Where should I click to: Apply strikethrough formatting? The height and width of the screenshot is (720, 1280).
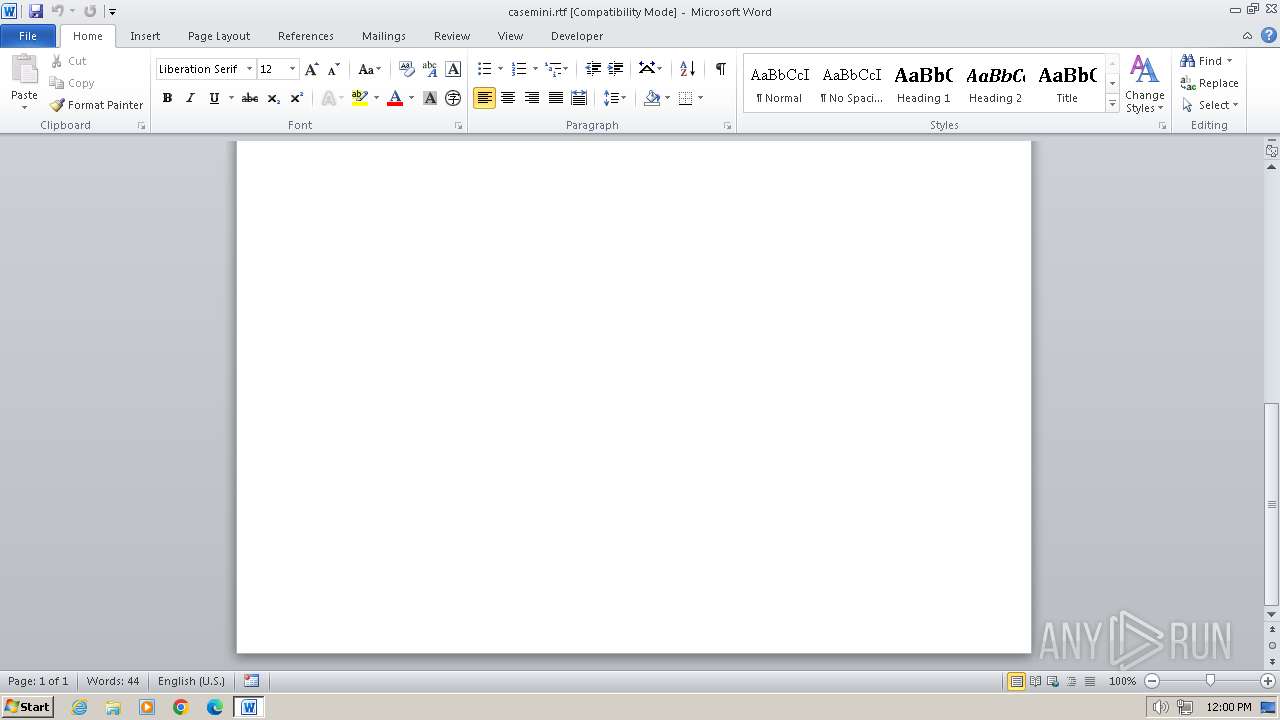tap(250, 98)
